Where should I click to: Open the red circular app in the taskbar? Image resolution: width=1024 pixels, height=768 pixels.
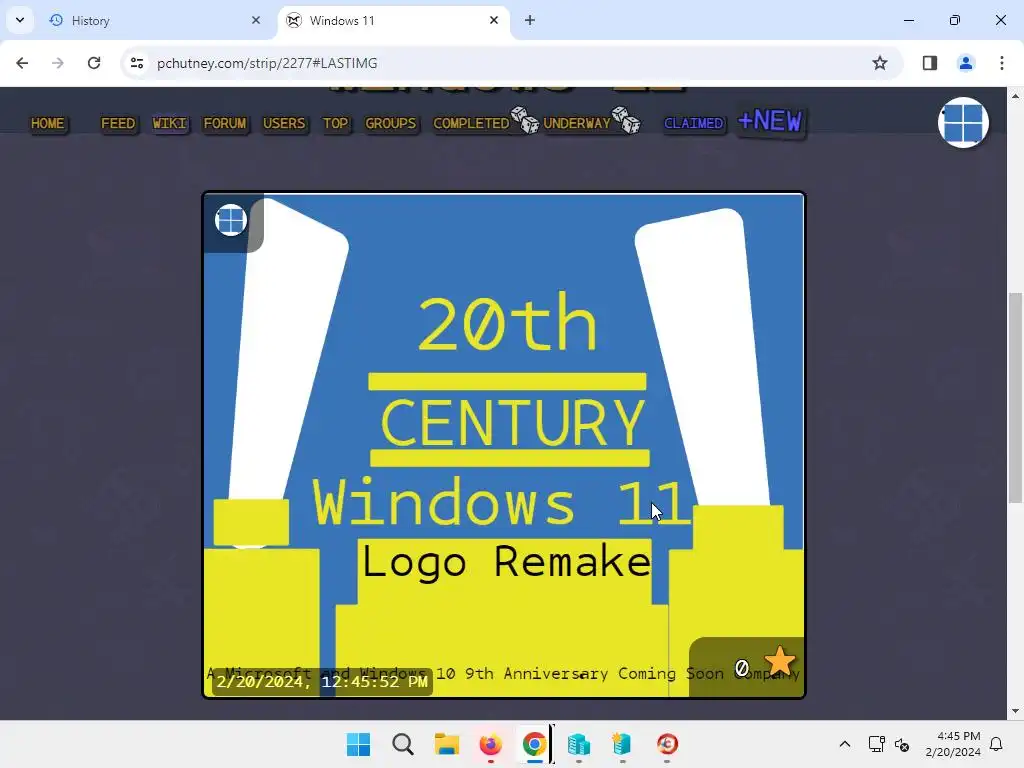point(667,744)
